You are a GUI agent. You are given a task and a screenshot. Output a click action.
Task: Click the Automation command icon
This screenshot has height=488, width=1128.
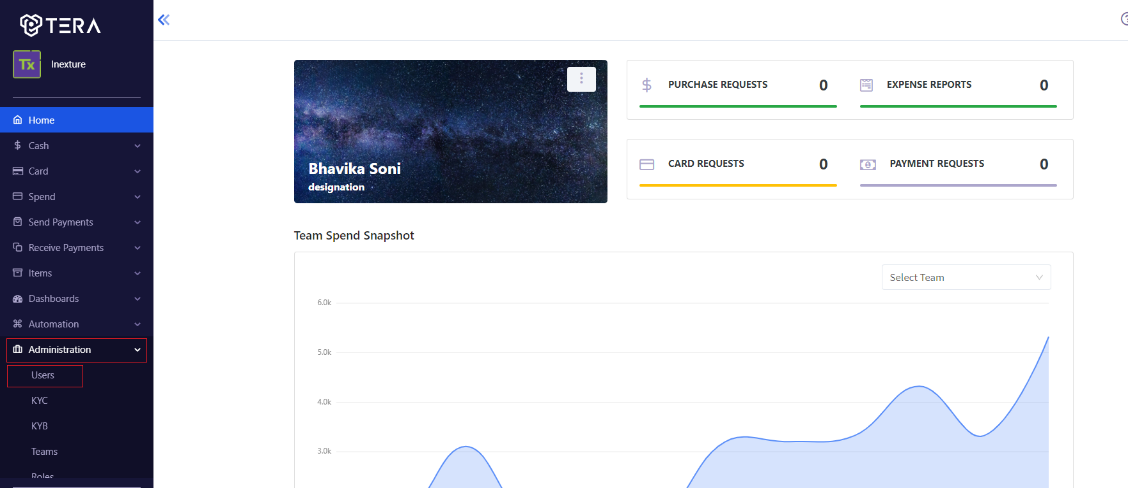(x=18, y=324)
